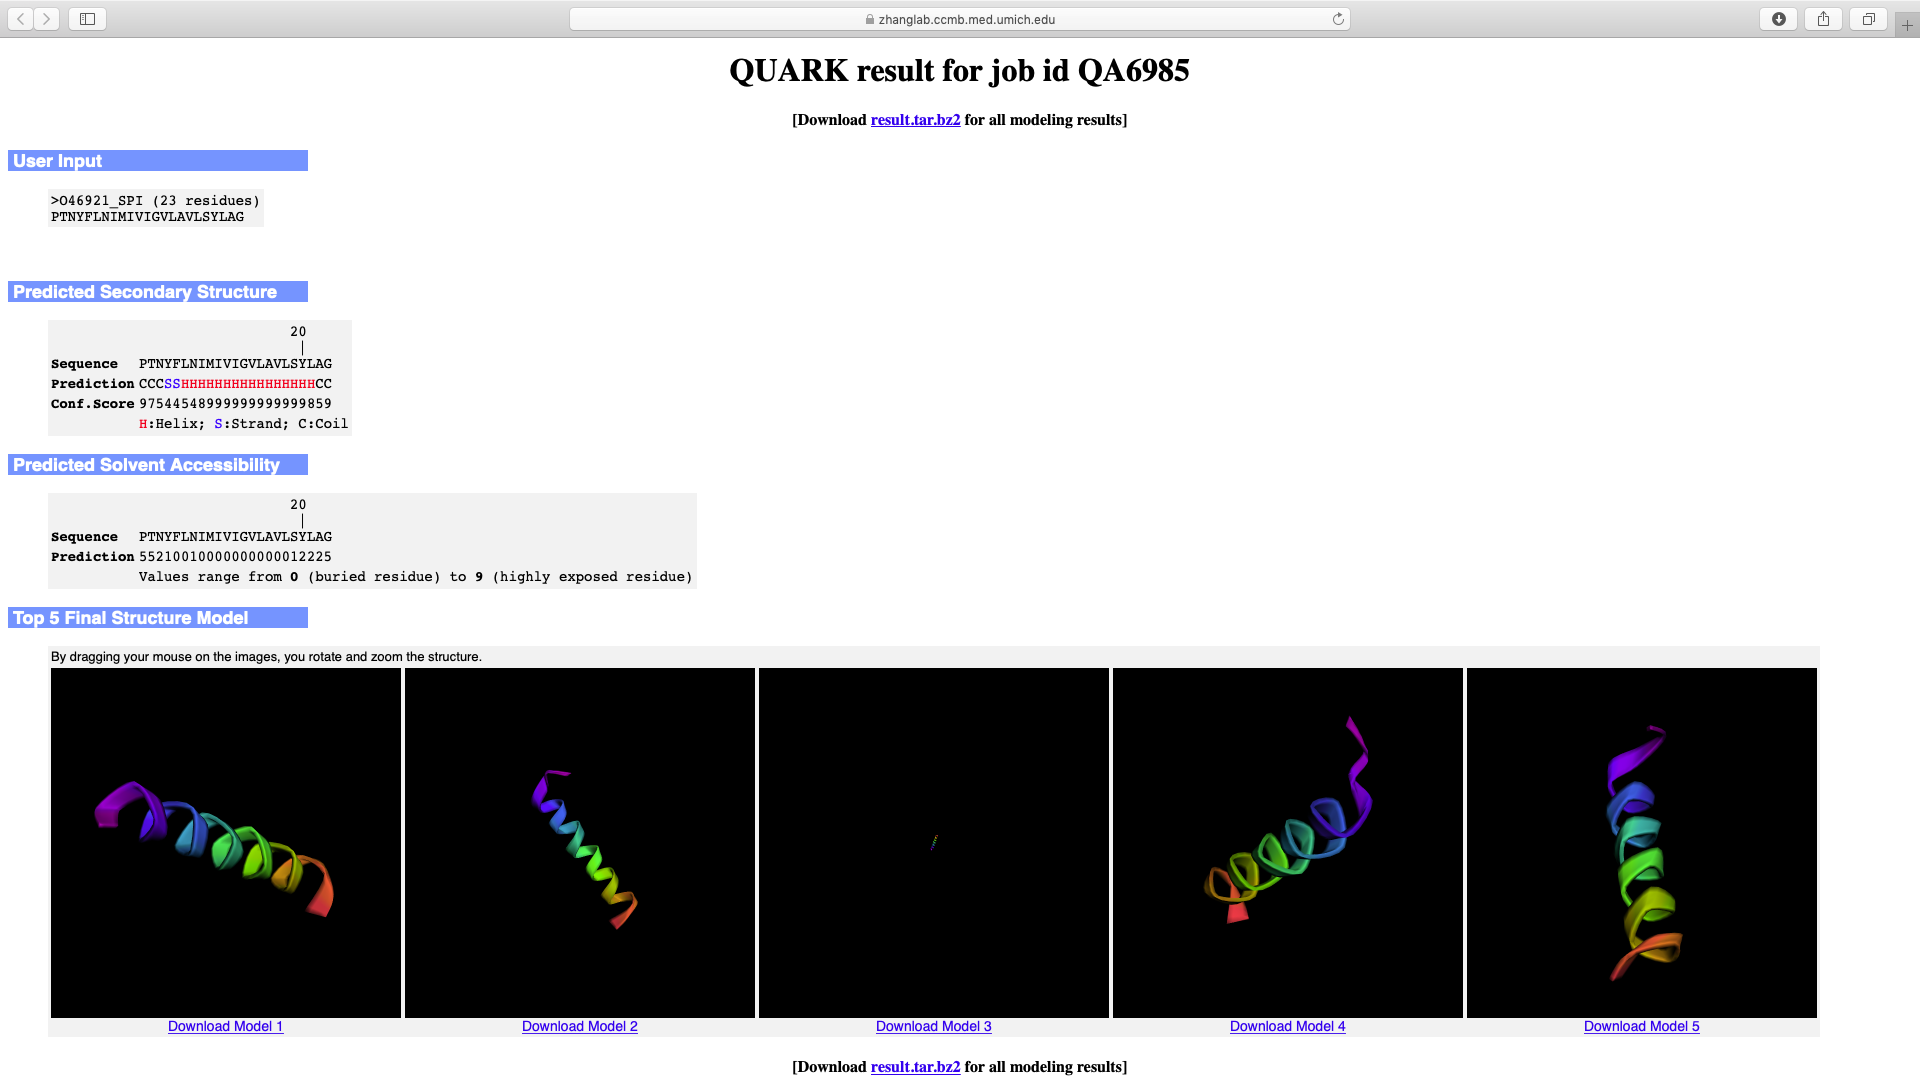The height and width of the screenshot is (1080, 1920).
Task: Click the dragging-your-mouse instruction text
Action: click(x=266, y=657)
